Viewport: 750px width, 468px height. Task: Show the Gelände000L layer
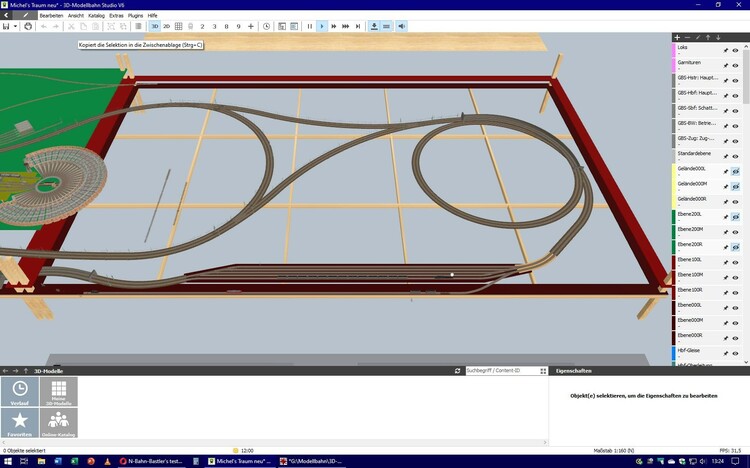736,171
